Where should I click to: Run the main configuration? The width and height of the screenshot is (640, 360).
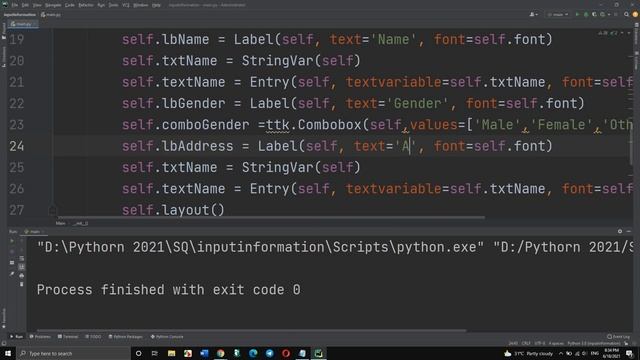[577, 14]
